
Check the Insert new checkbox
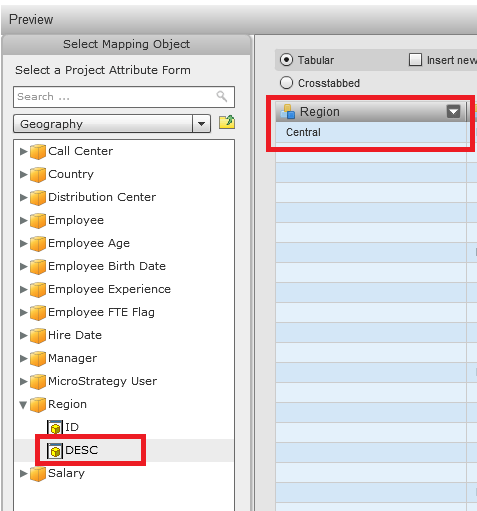tap(415, 60)
